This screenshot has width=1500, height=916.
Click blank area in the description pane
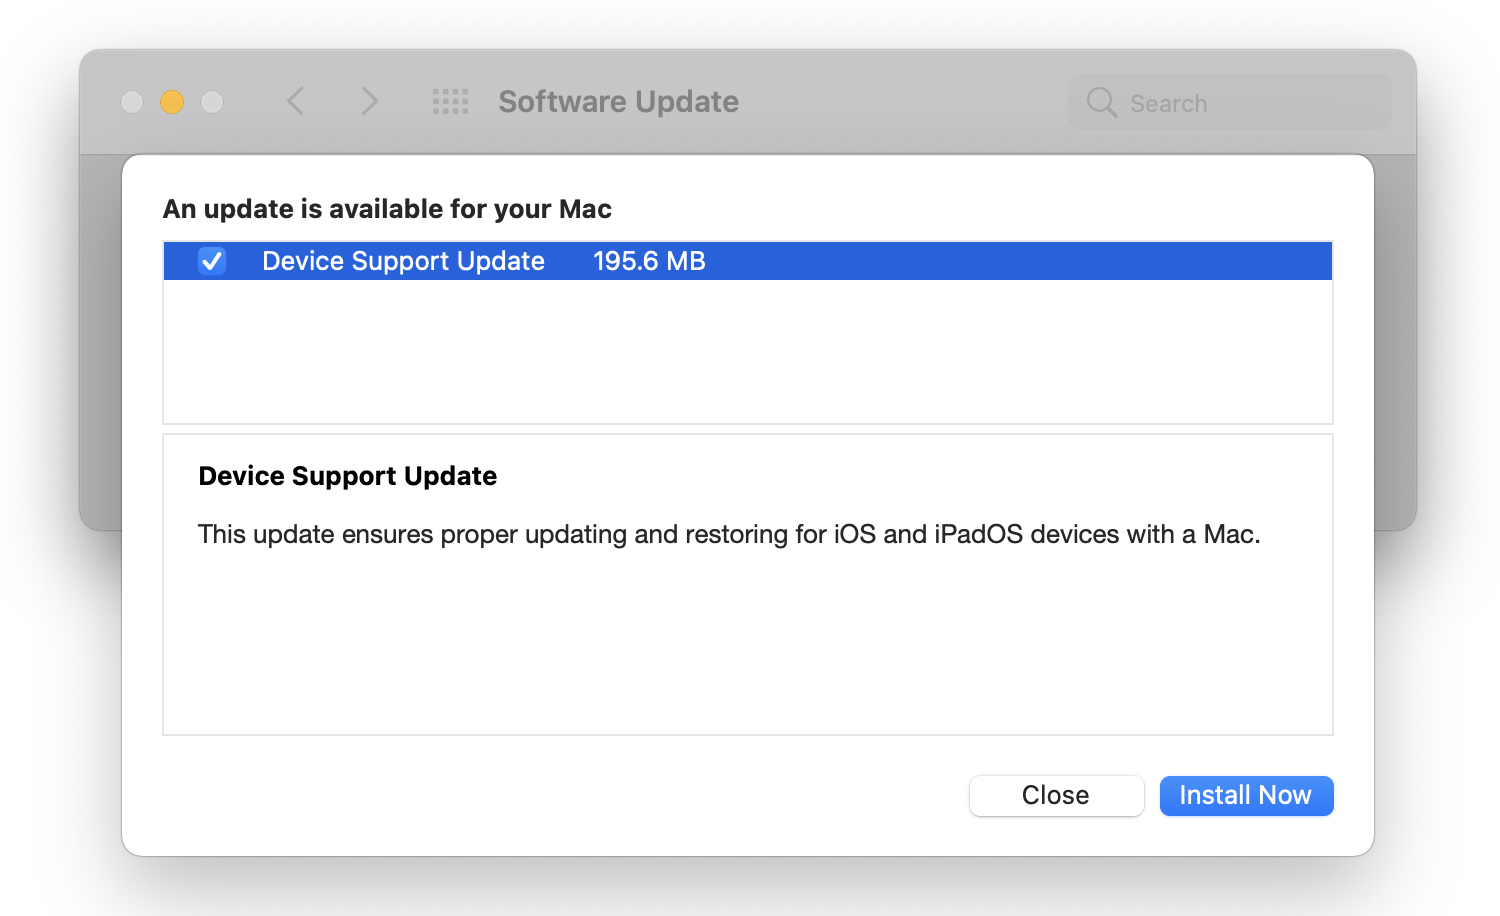click(x=747, y=650)
